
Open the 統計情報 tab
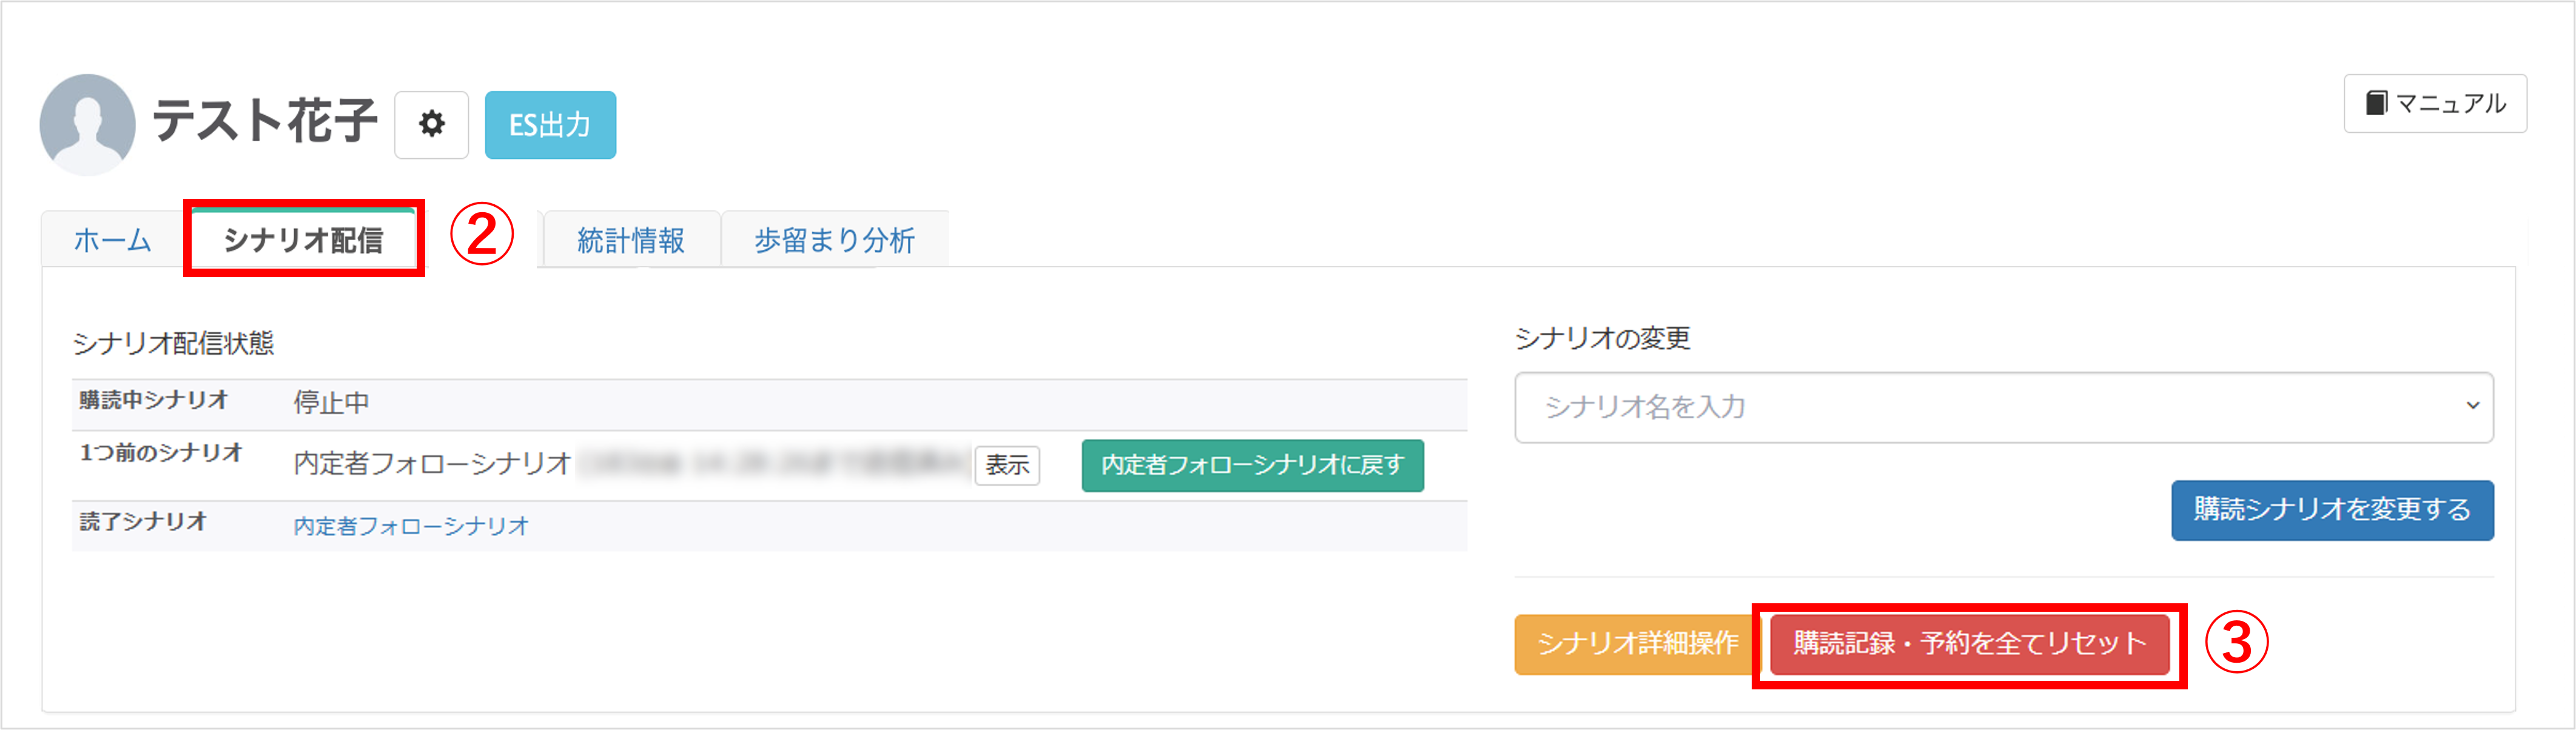[630, 241]
